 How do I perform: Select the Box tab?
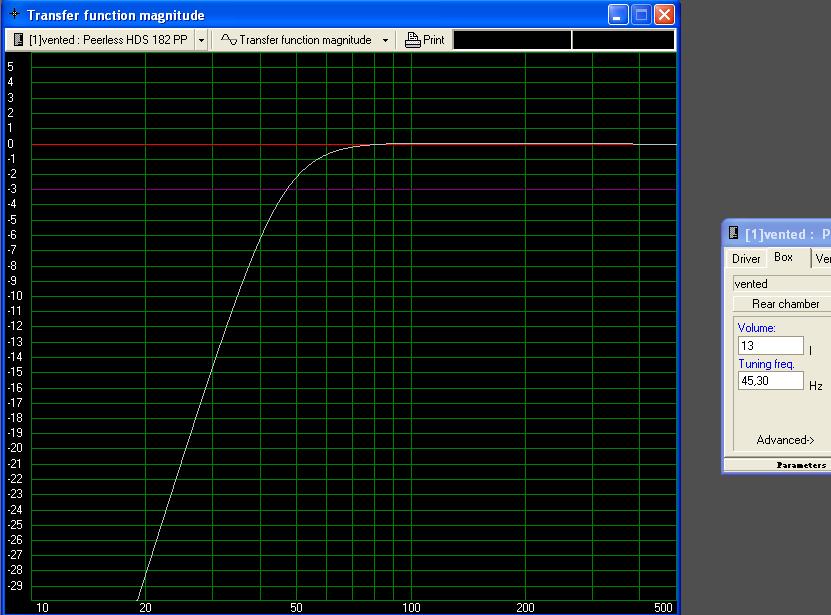[784, 258]
